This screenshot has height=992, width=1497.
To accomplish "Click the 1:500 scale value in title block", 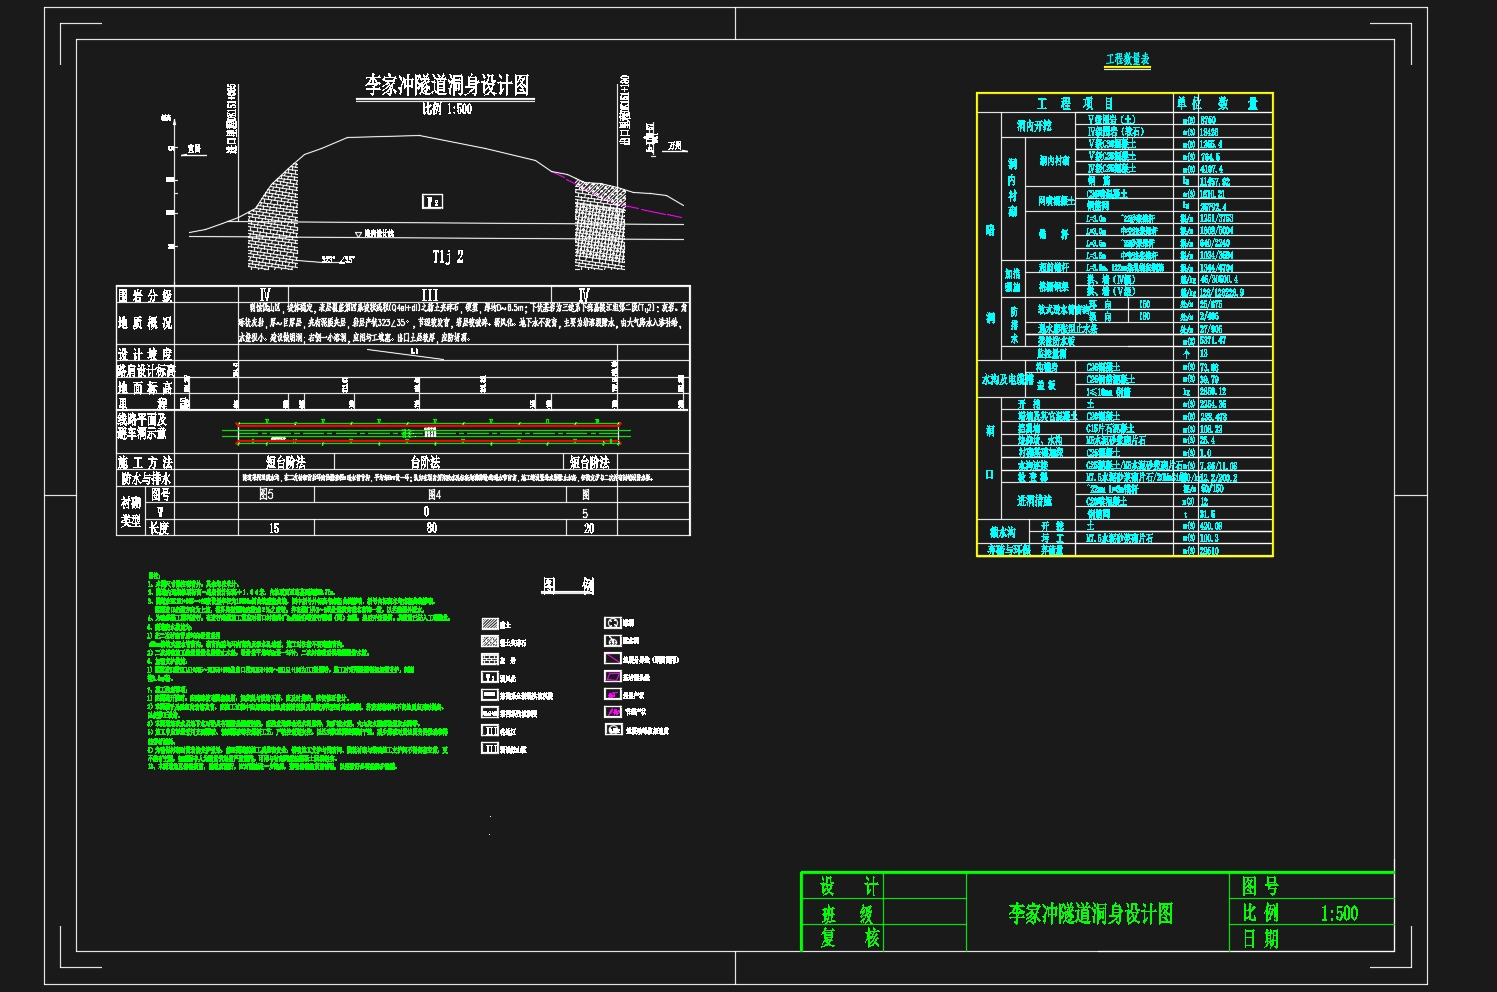I will (x=1339, y=913).
